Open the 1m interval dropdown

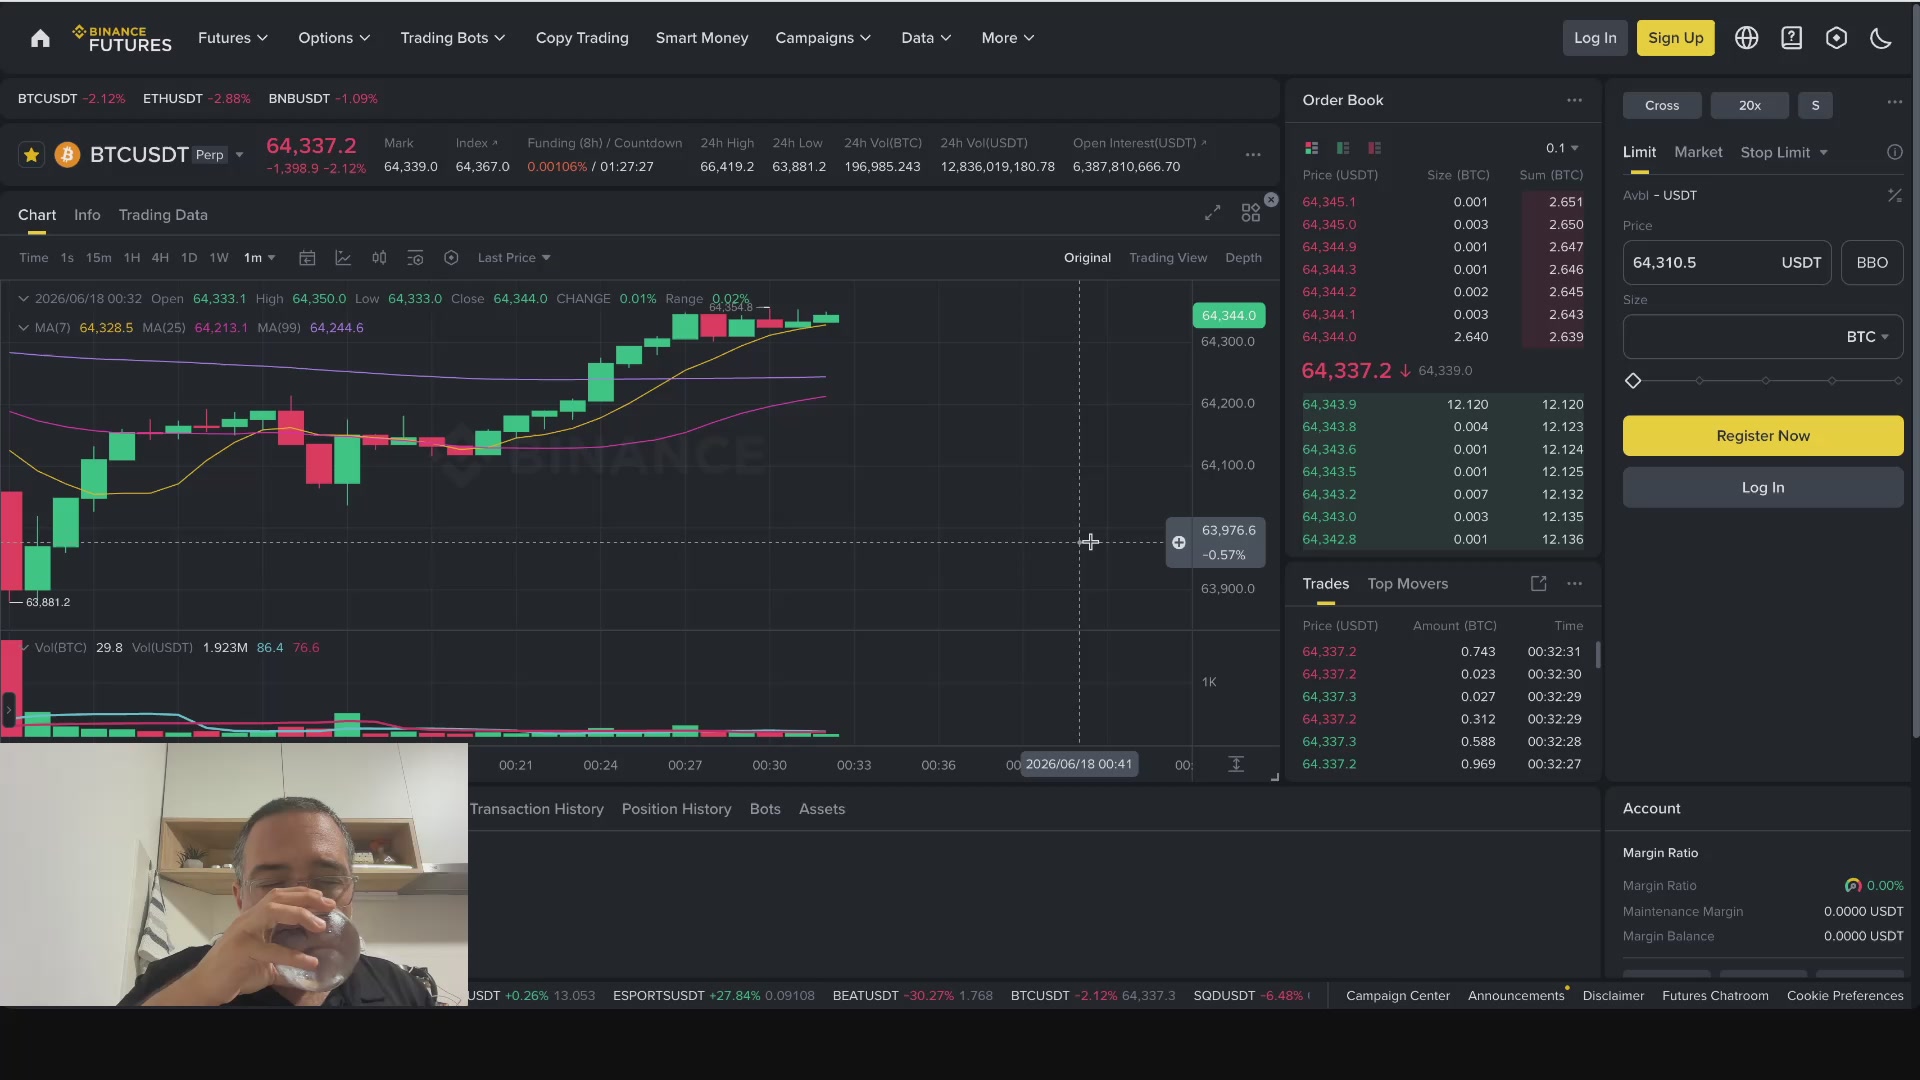(x=259, y=258)
